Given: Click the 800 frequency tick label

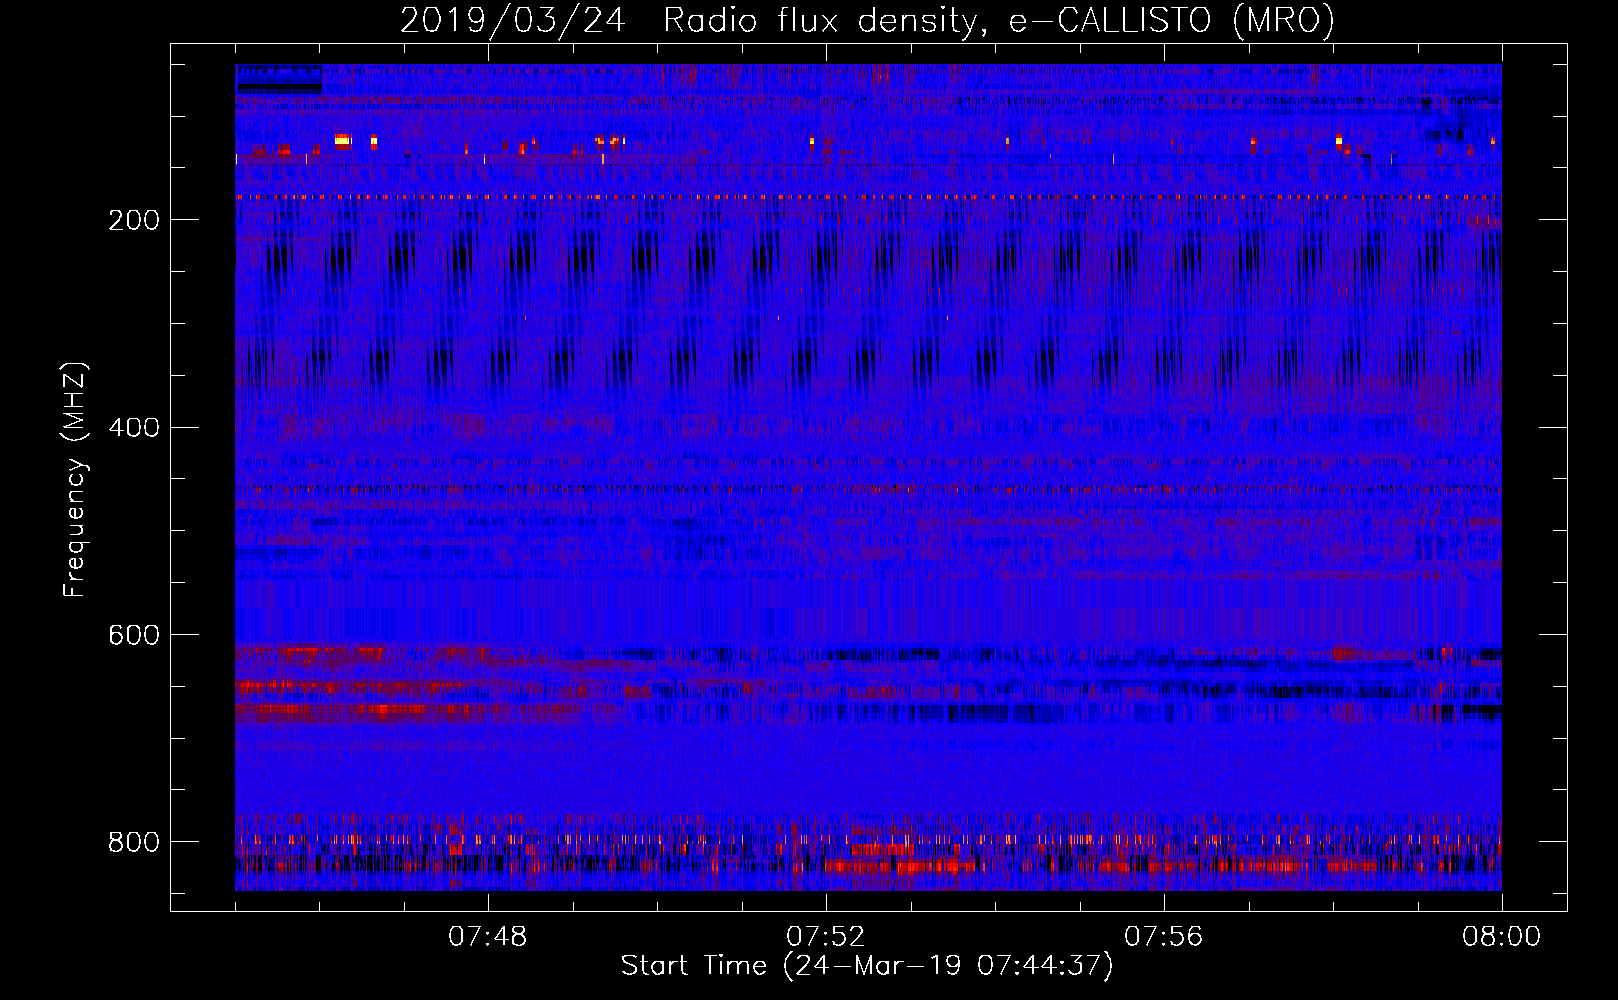Looking at the screenshot, I should coord(134,842).
